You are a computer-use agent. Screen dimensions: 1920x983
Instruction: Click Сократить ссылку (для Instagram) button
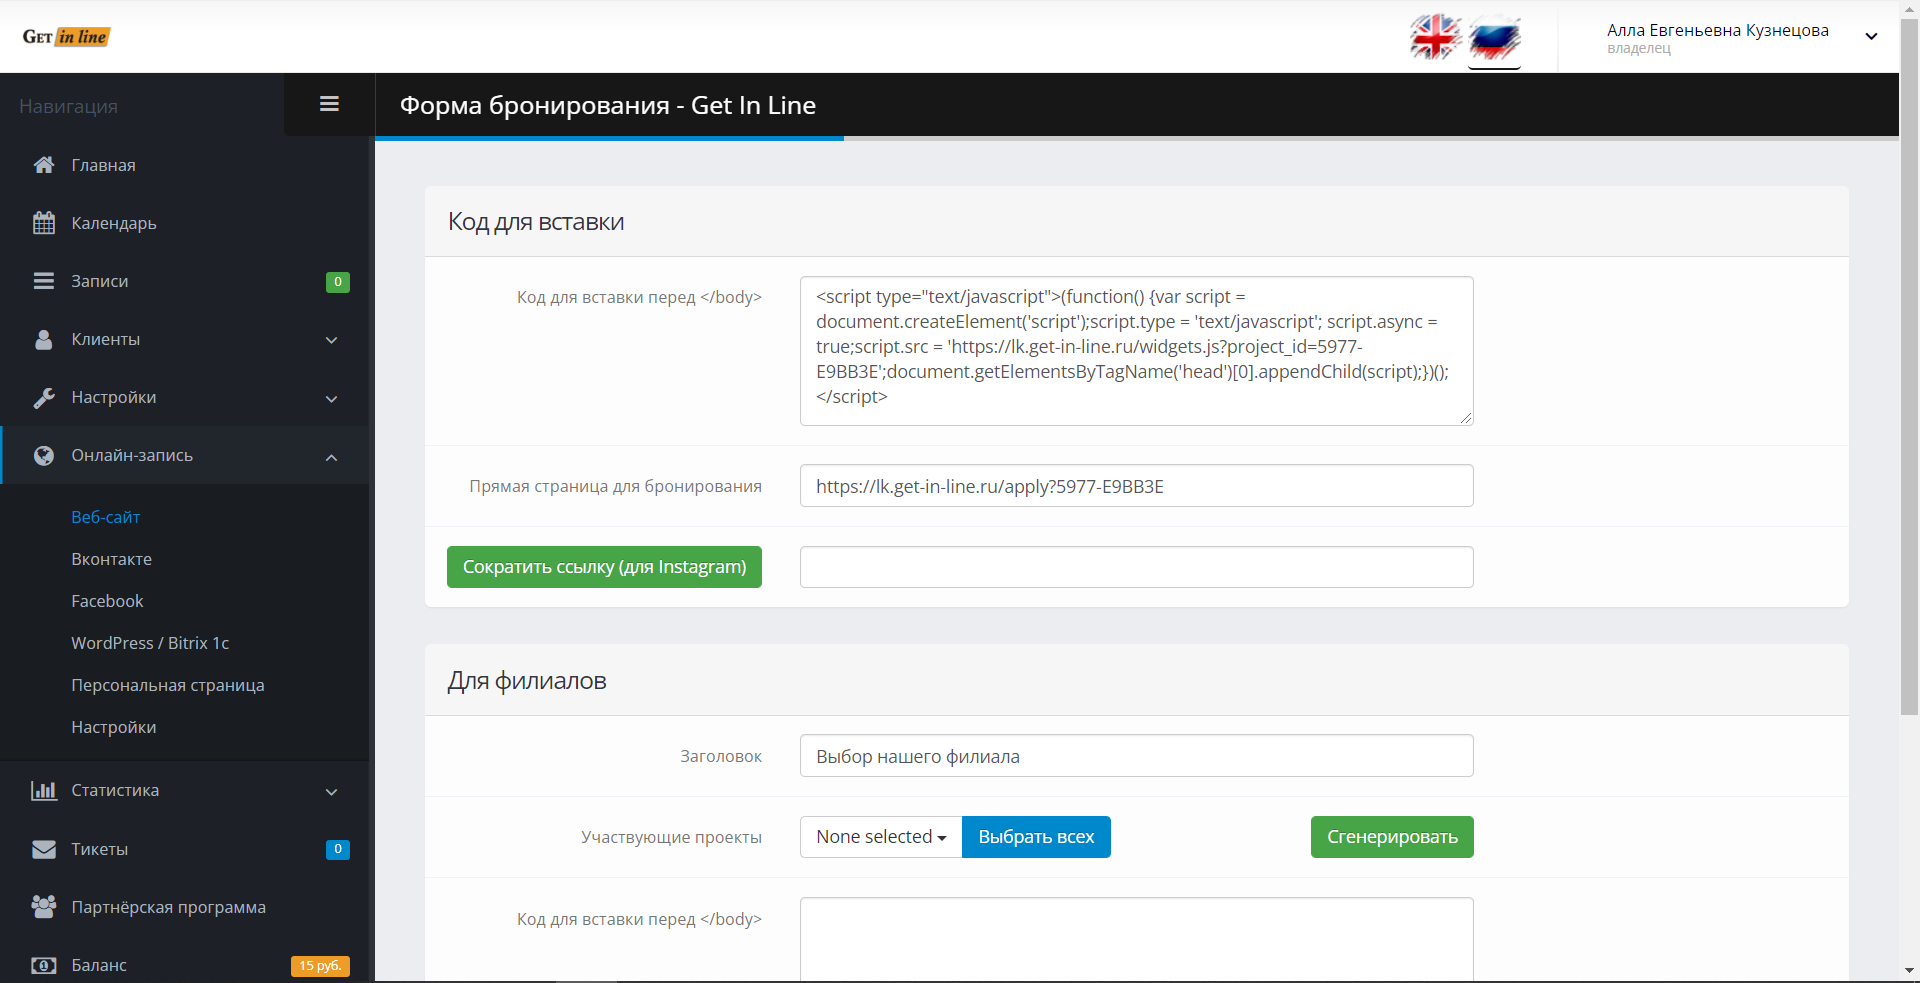point(604,567)
